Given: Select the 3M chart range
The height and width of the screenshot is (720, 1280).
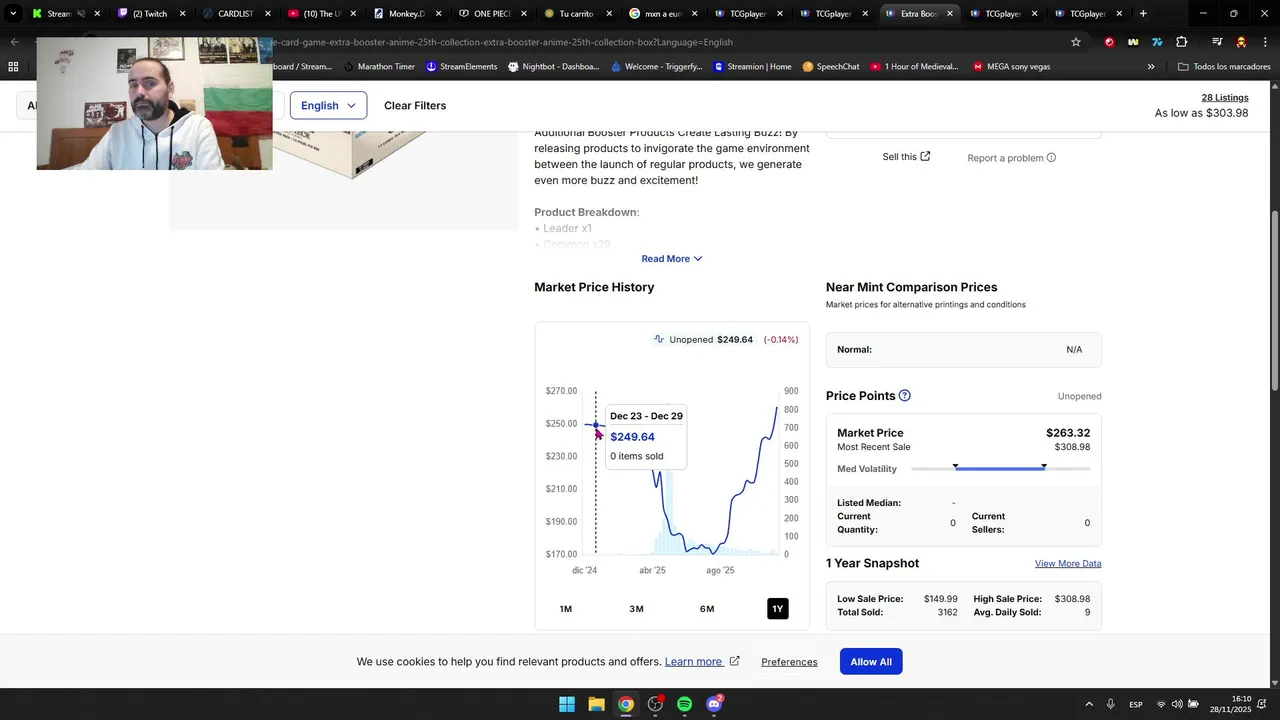Looking at the screenshot, I should (x=636, y=609).
